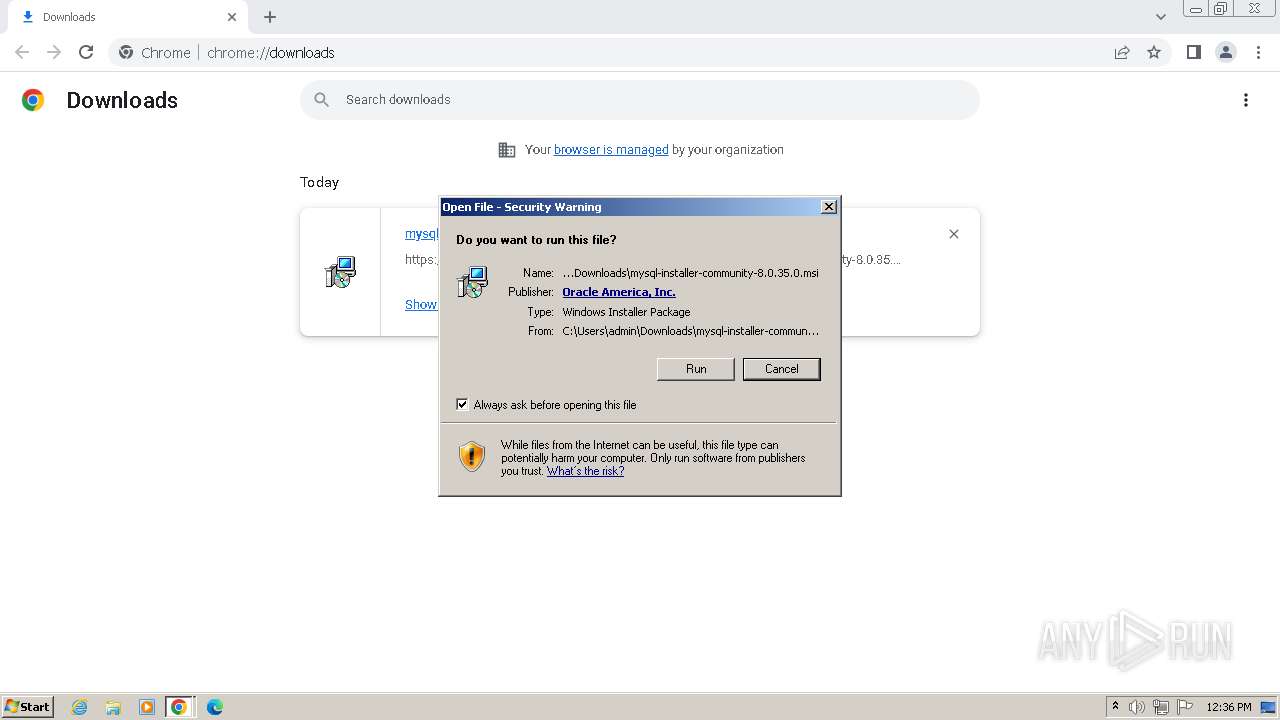The width and height of the screenshot is (1280, 720).
Task: Reload the downloads page
Action: 86,52
